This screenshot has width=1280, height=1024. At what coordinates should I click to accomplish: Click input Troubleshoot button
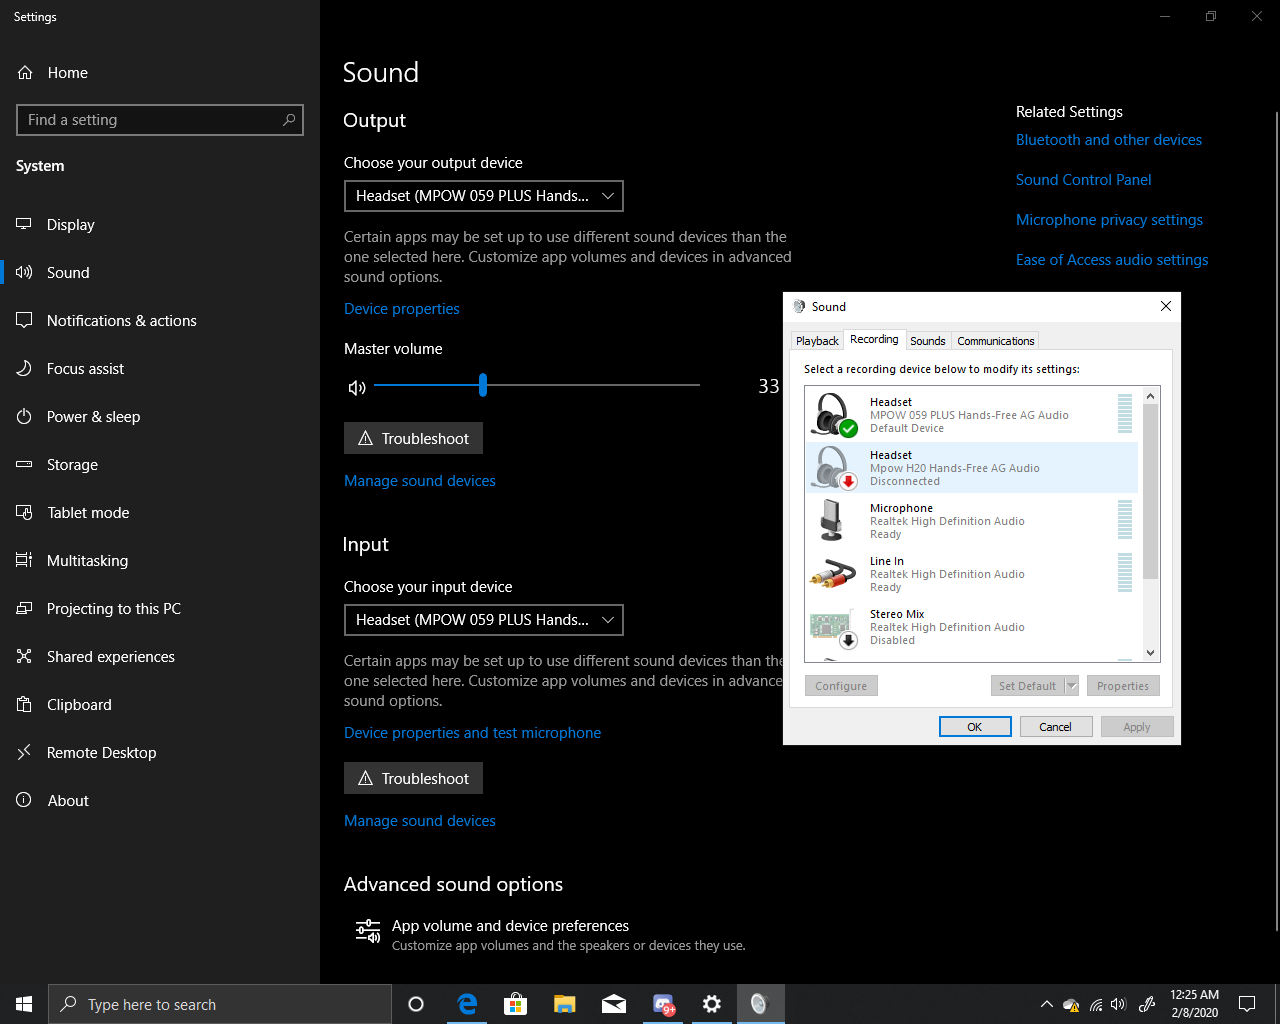tap(413, 778)
